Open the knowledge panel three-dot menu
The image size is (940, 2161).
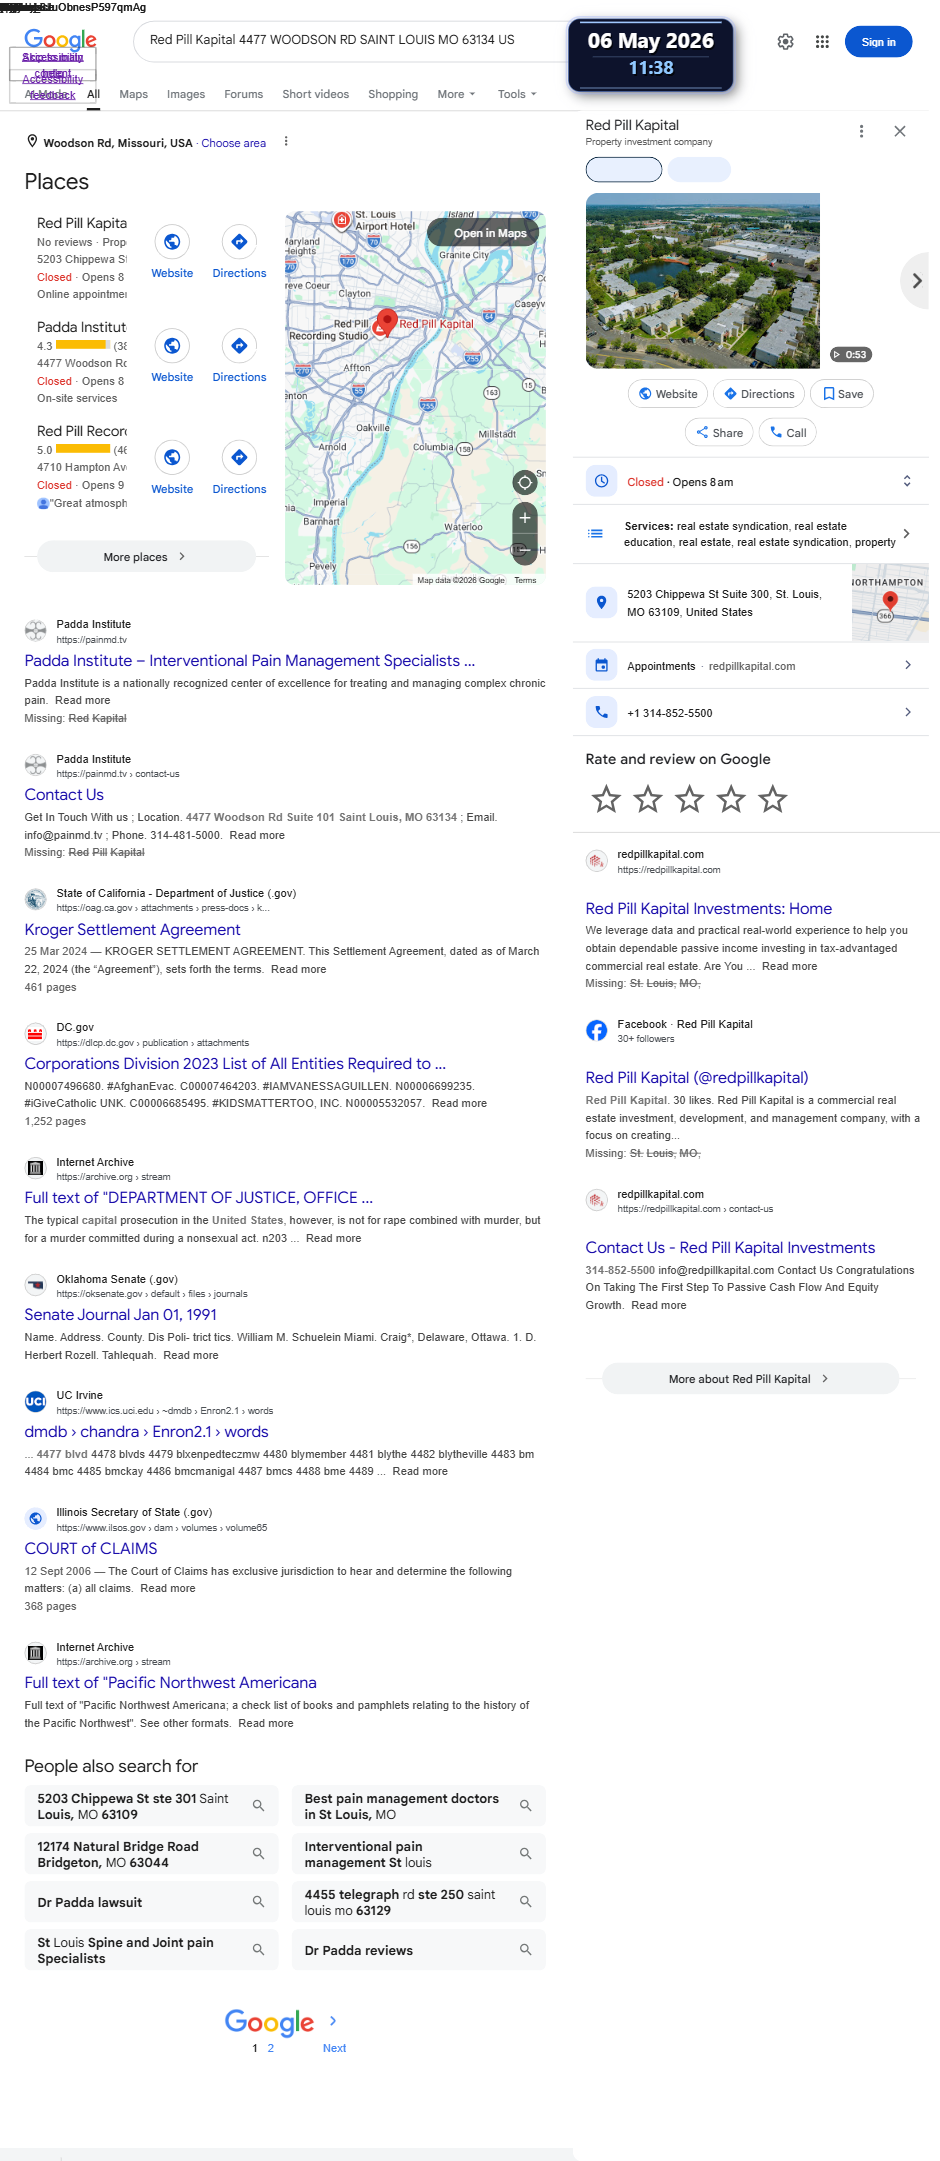click(861, 131)
